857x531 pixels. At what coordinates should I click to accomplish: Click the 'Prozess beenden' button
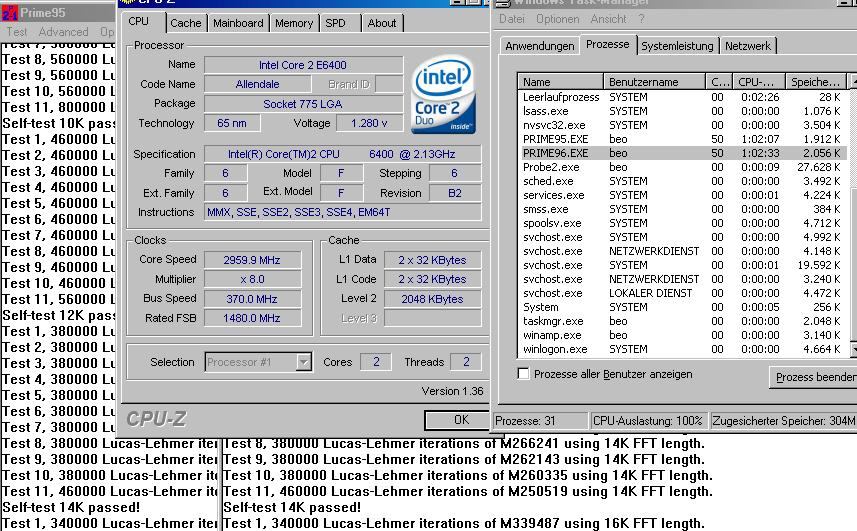point(813,377)
